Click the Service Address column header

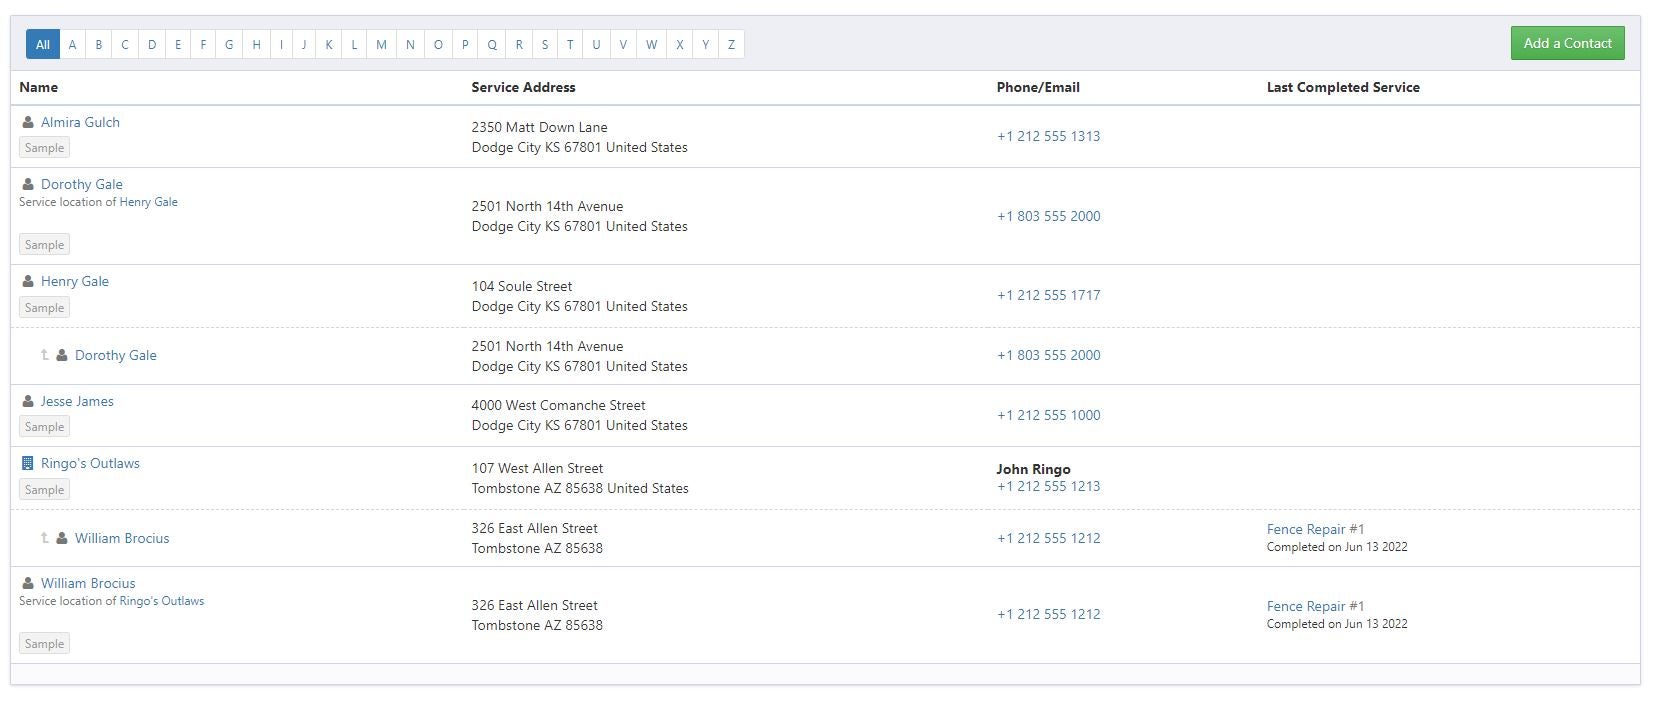[x=523, y=87]
